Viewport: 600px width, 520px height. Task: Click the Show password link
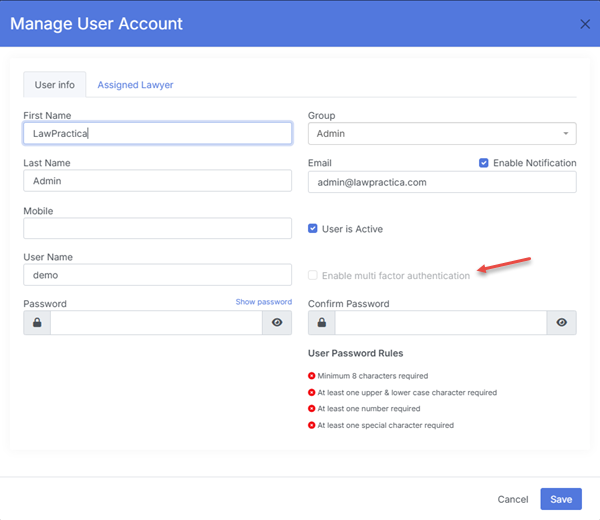[263, 302]
